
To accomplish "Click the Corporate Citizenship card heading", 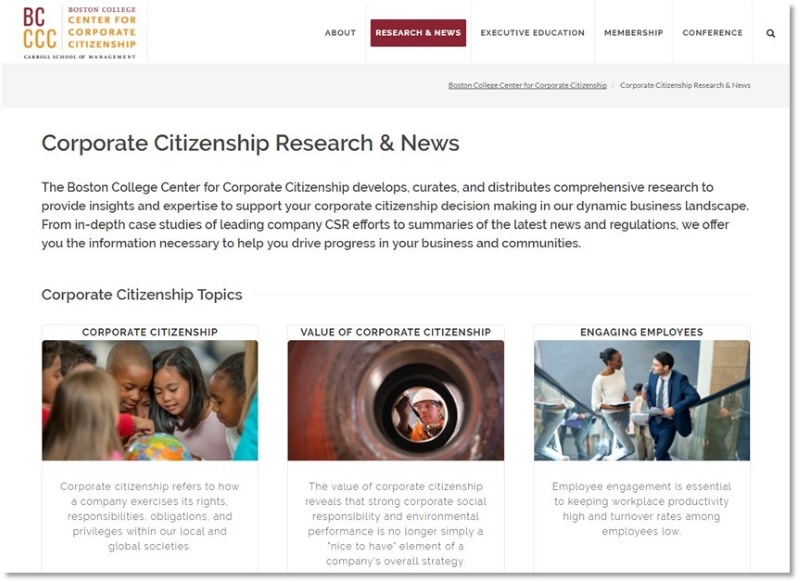I will pyautogui.click(x=150, y=332).
